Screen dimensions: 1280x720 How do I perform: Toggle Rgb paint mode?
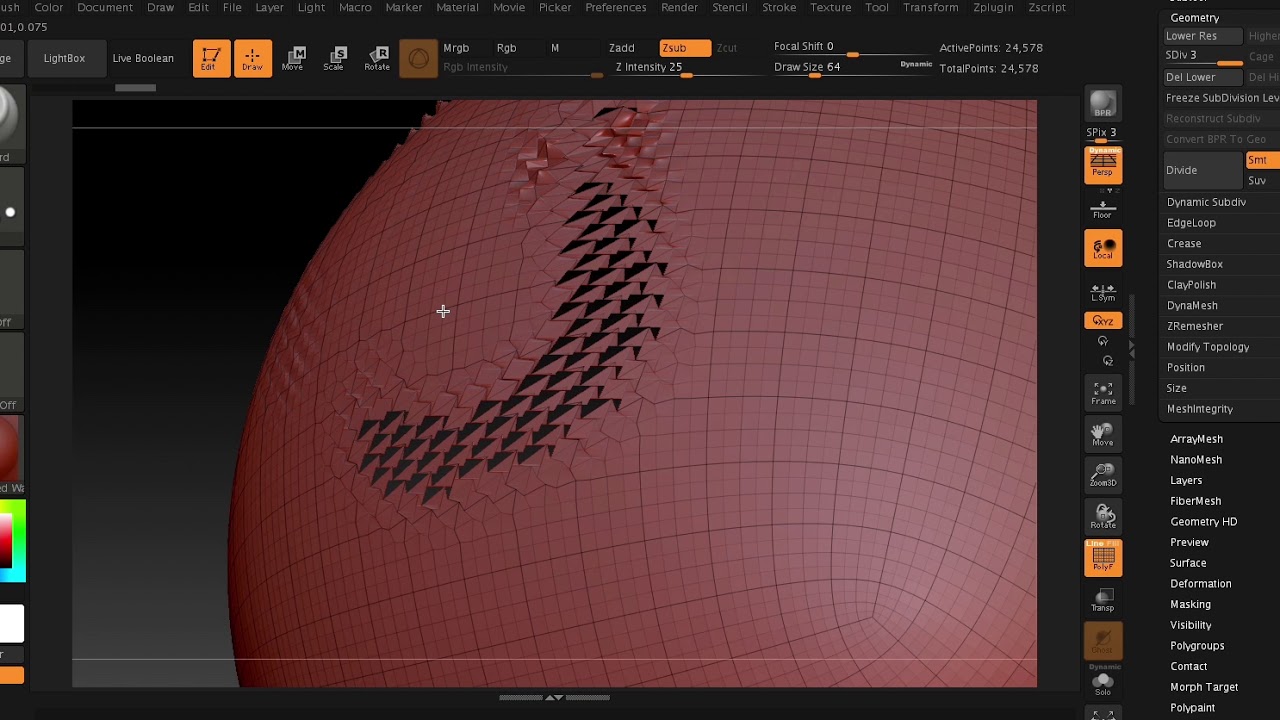(507, 48)
